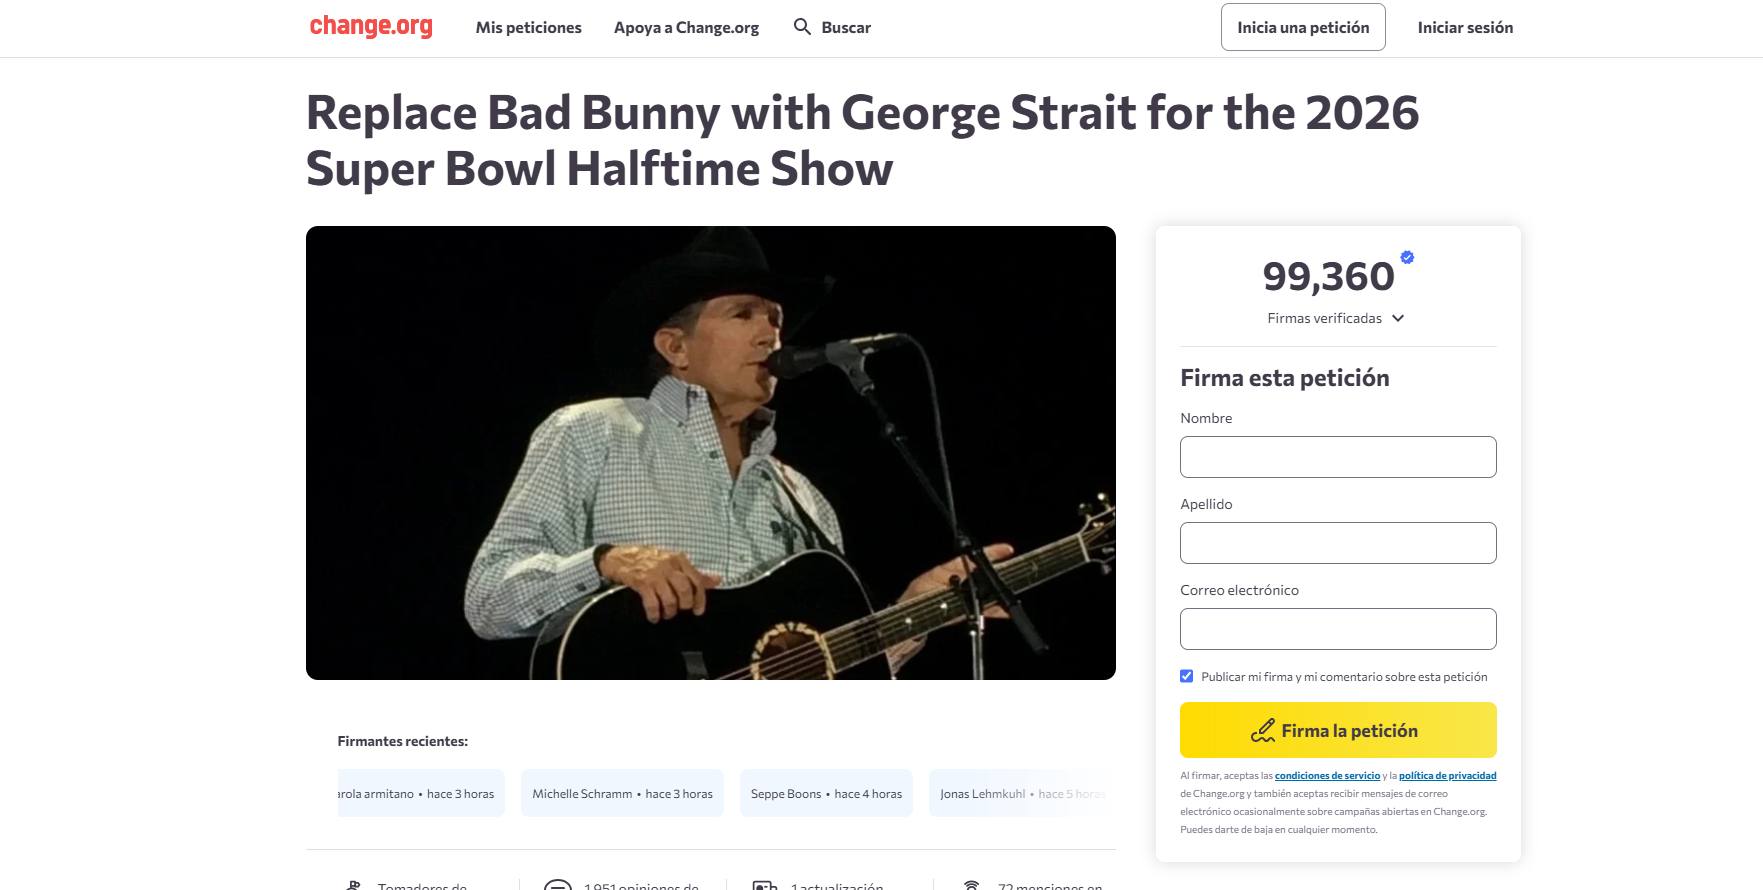Image resolution: width=1763 pixels, height=890 pixels.
Task: Toggle the publish my signature checkbox
Action: (1187, 677)
